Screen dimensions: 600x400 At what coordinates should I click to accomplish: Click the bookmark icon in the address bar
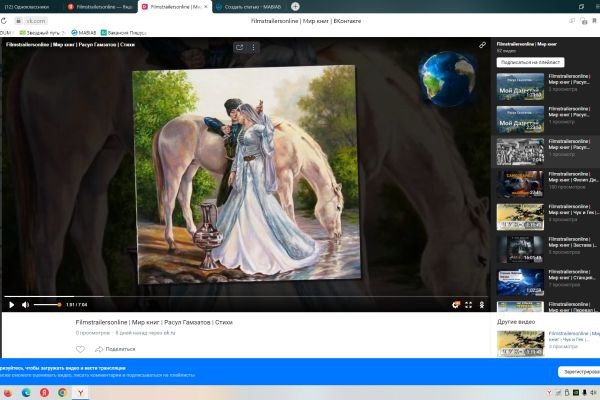coord(595,21)
